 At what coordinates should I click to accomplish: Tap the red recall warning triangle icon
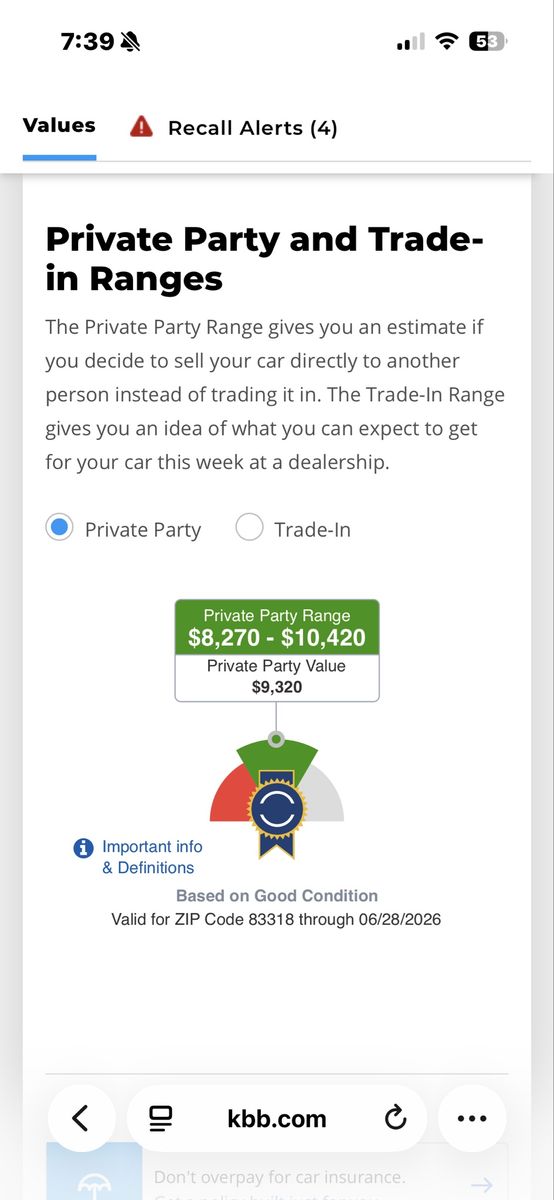[142, 127]
